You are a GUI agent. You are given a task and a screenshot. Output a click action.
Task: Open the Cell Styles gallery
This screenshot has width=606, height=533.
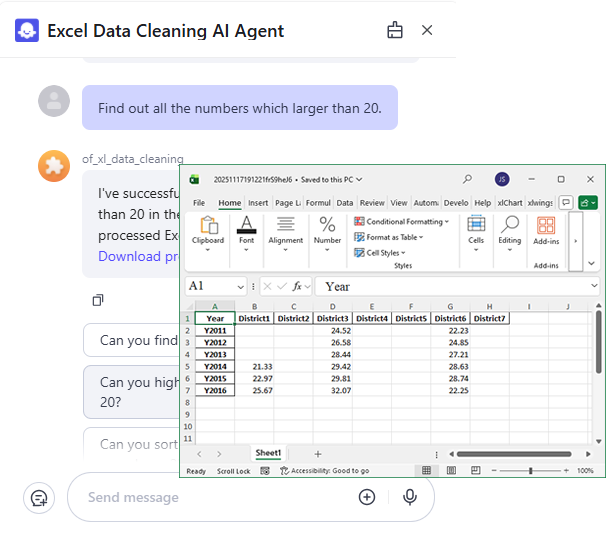[380, 252]
